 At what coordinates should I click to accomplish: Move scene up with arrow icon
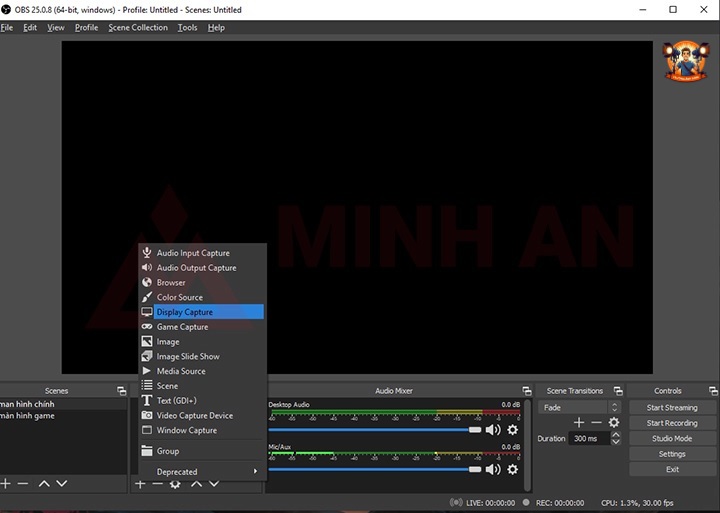click(44, 484)
